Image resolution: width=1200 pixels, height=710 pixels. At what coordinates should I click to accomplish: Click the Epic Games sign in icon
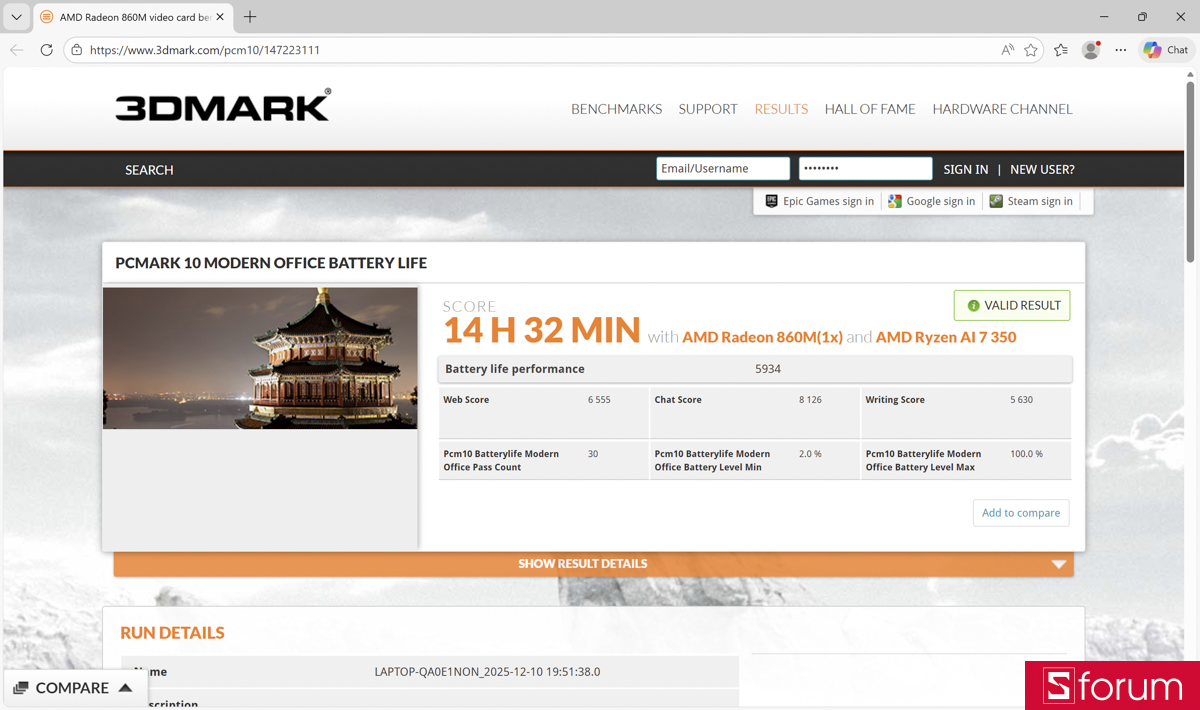pyautogui.click(x=771, y=200)
